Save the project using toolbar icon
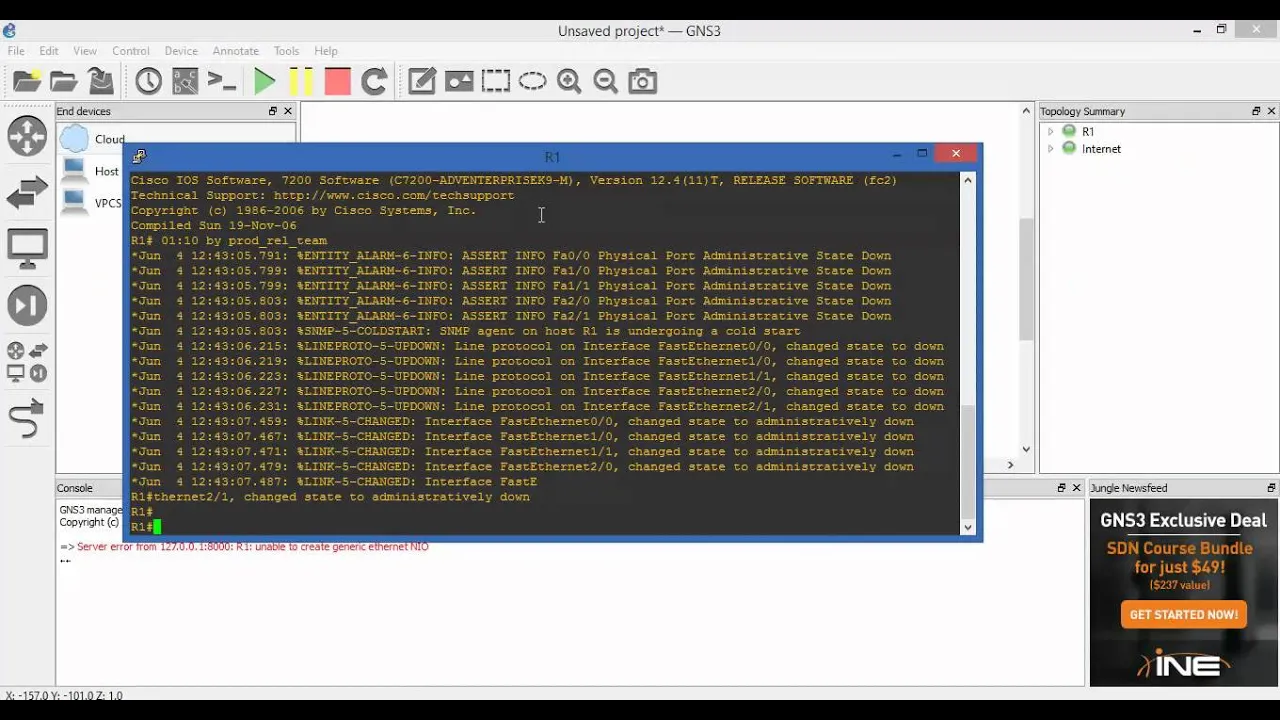This screenshot has height=720, width=1280. point(100,81)
